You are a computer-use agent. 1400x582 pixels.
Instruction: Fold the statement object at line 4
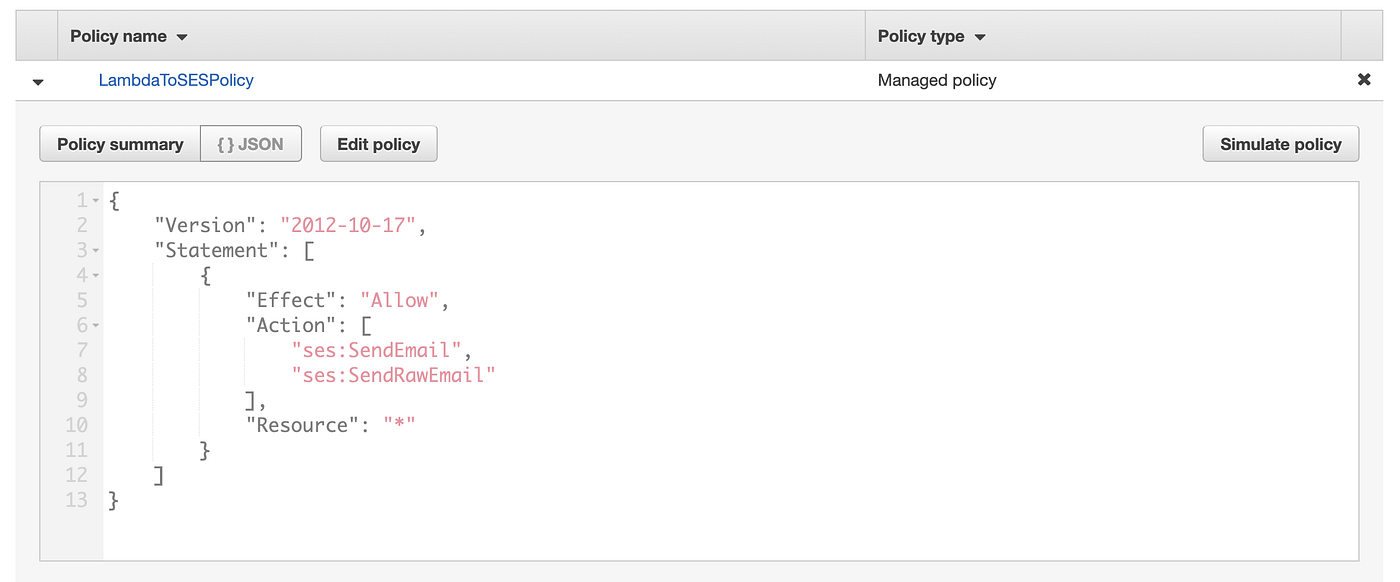pyautogui.click(x=96, y=276)
